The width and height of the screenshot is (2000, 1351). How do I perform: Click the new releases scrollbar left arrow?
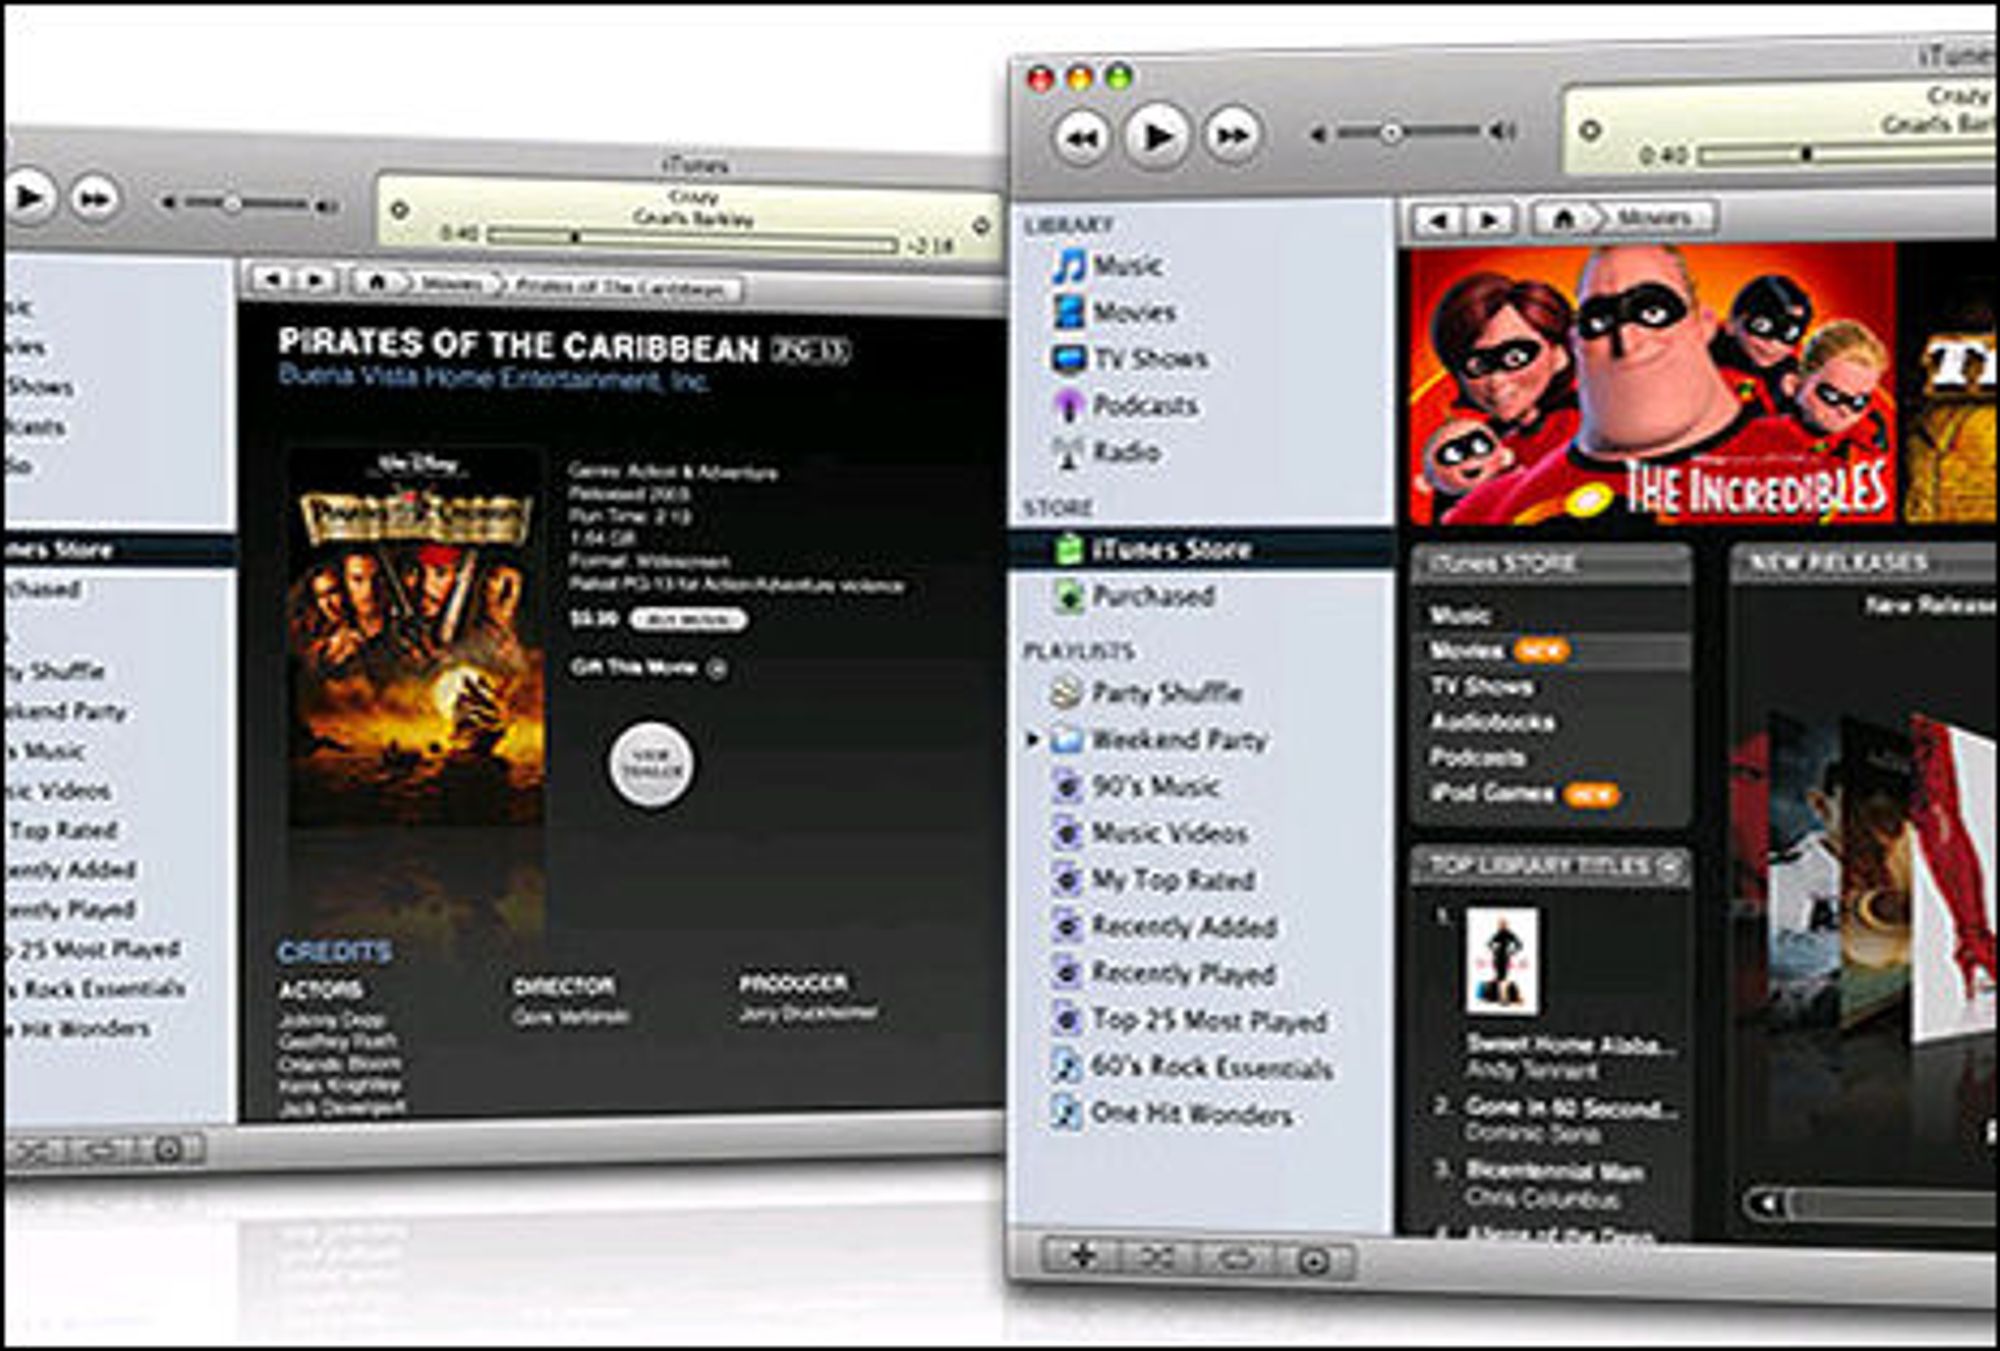[x=1766, y=1202]
